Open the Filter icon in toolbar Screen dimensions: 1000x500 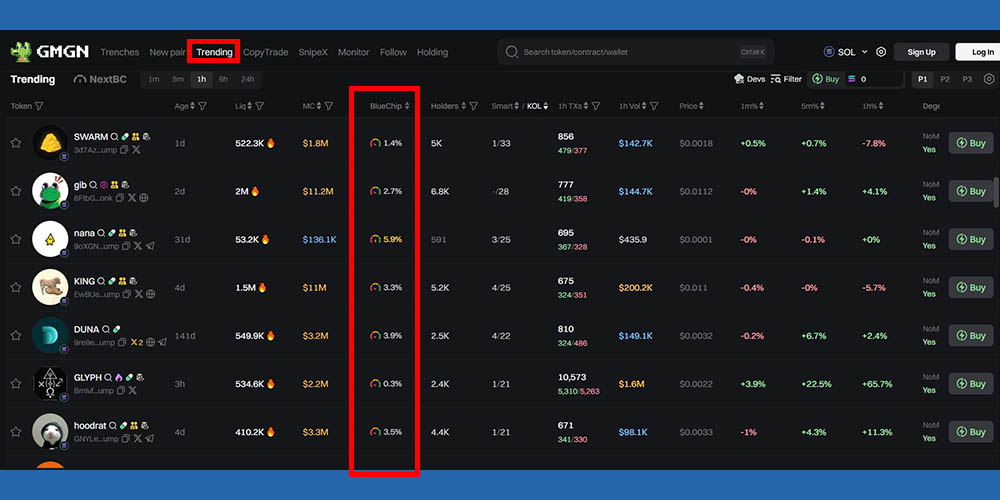[x=786, y=79]
